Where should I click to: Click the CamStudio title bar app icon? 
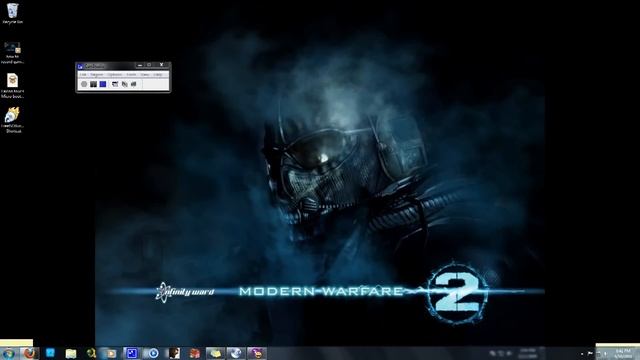80,66
